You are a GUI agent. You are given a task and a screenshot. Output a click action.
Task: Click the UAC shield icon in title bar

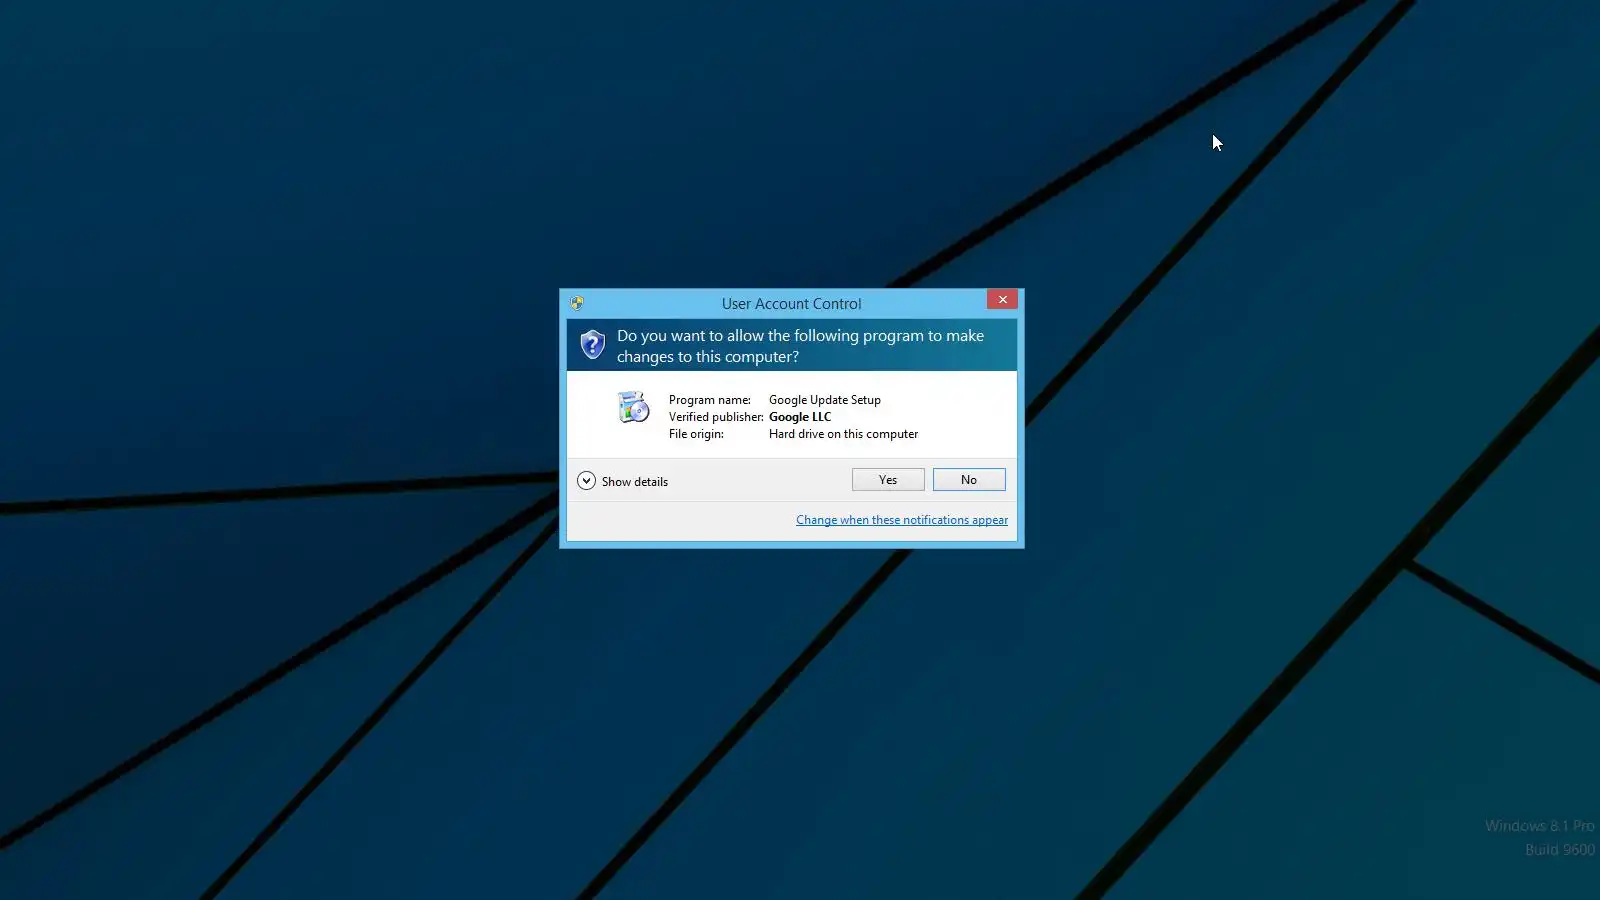[577, 303]
